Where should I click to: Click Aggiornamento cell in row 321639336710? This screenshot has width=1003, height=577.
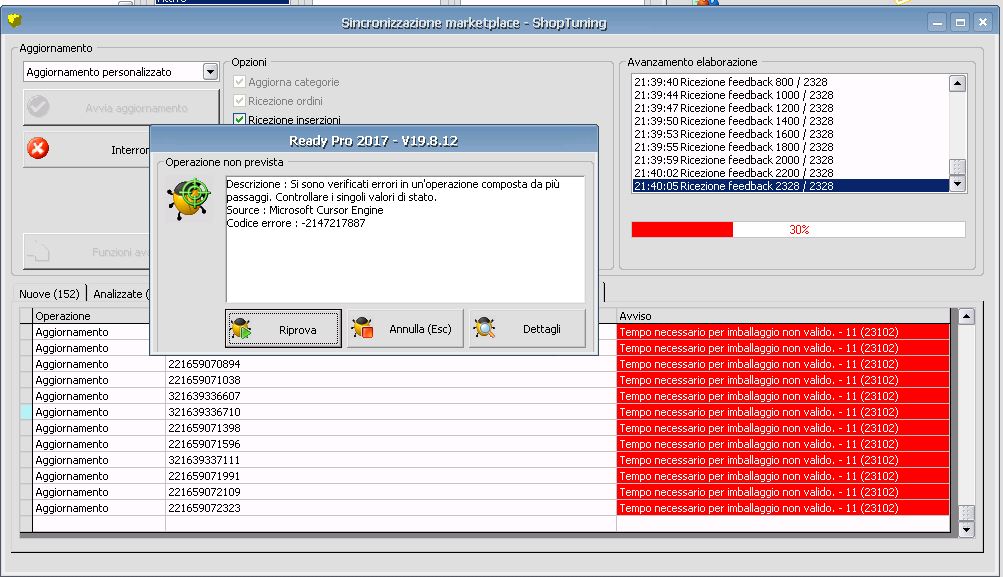pyautogui.click(x=99, y=412)
